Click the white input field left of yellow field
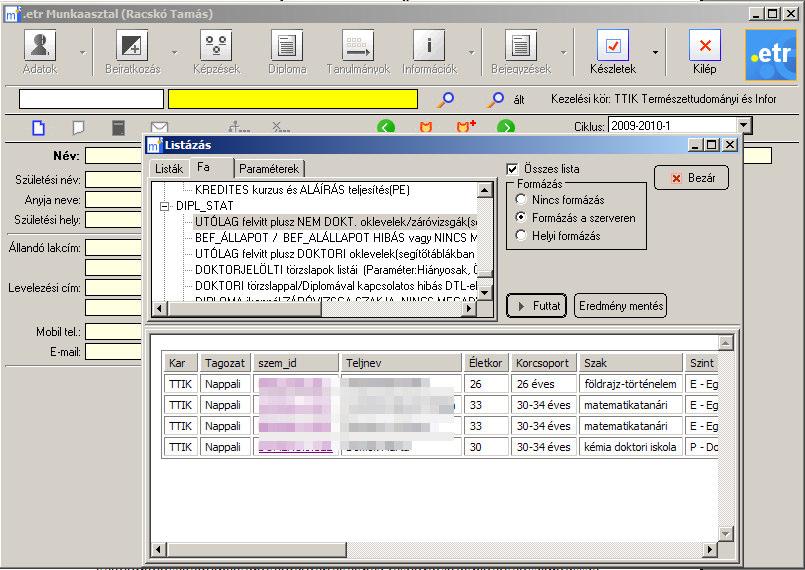805x570 pixels. (91, 99)
